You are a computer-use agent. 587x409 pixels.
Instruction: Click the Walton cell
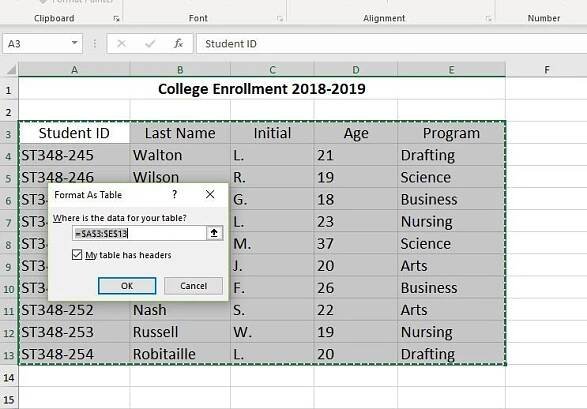(180, 155)
